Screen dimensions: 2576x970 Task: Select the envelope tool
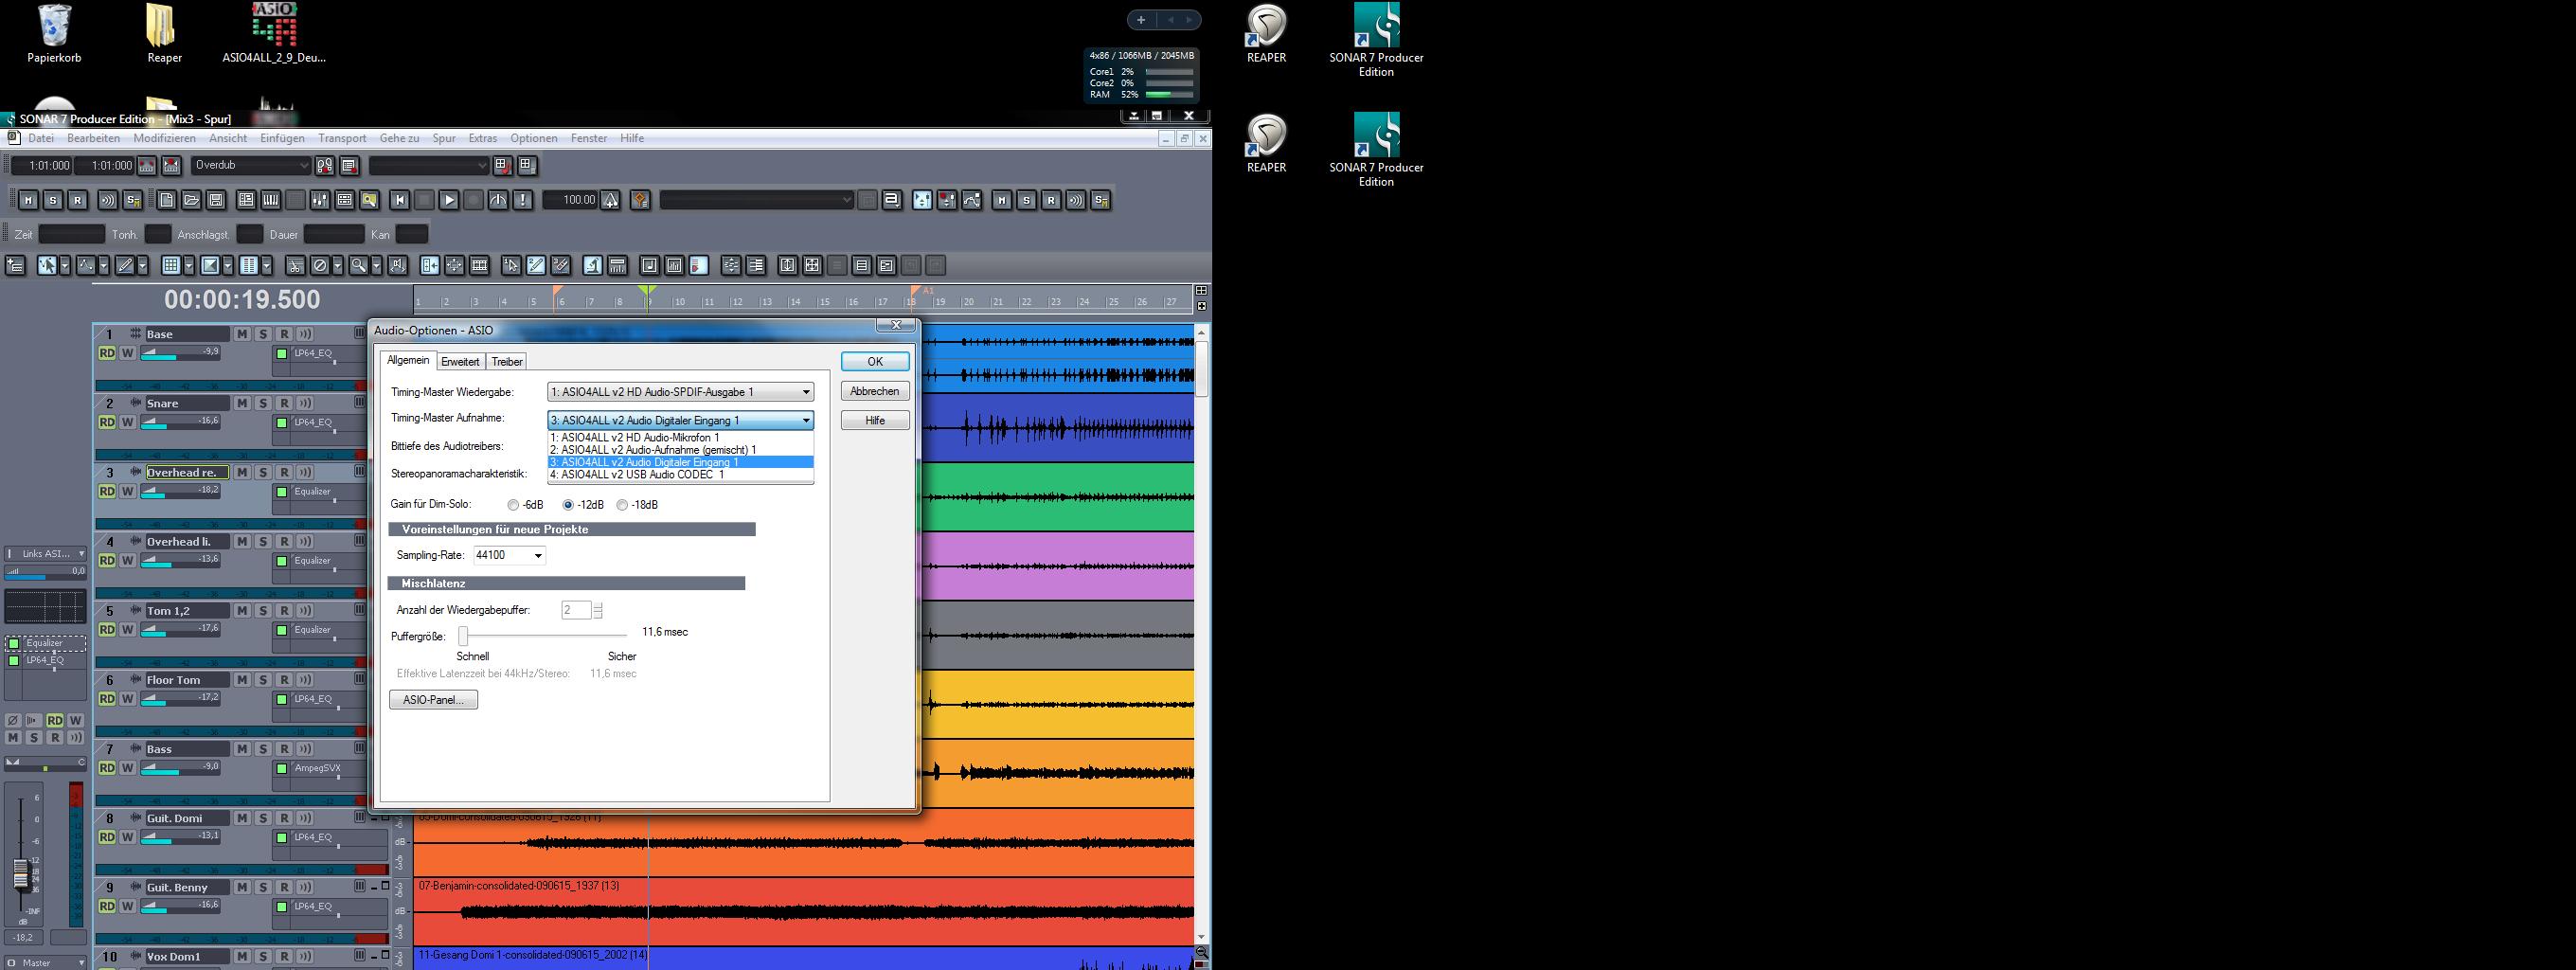pyautogui.click(x=86, y=265)
